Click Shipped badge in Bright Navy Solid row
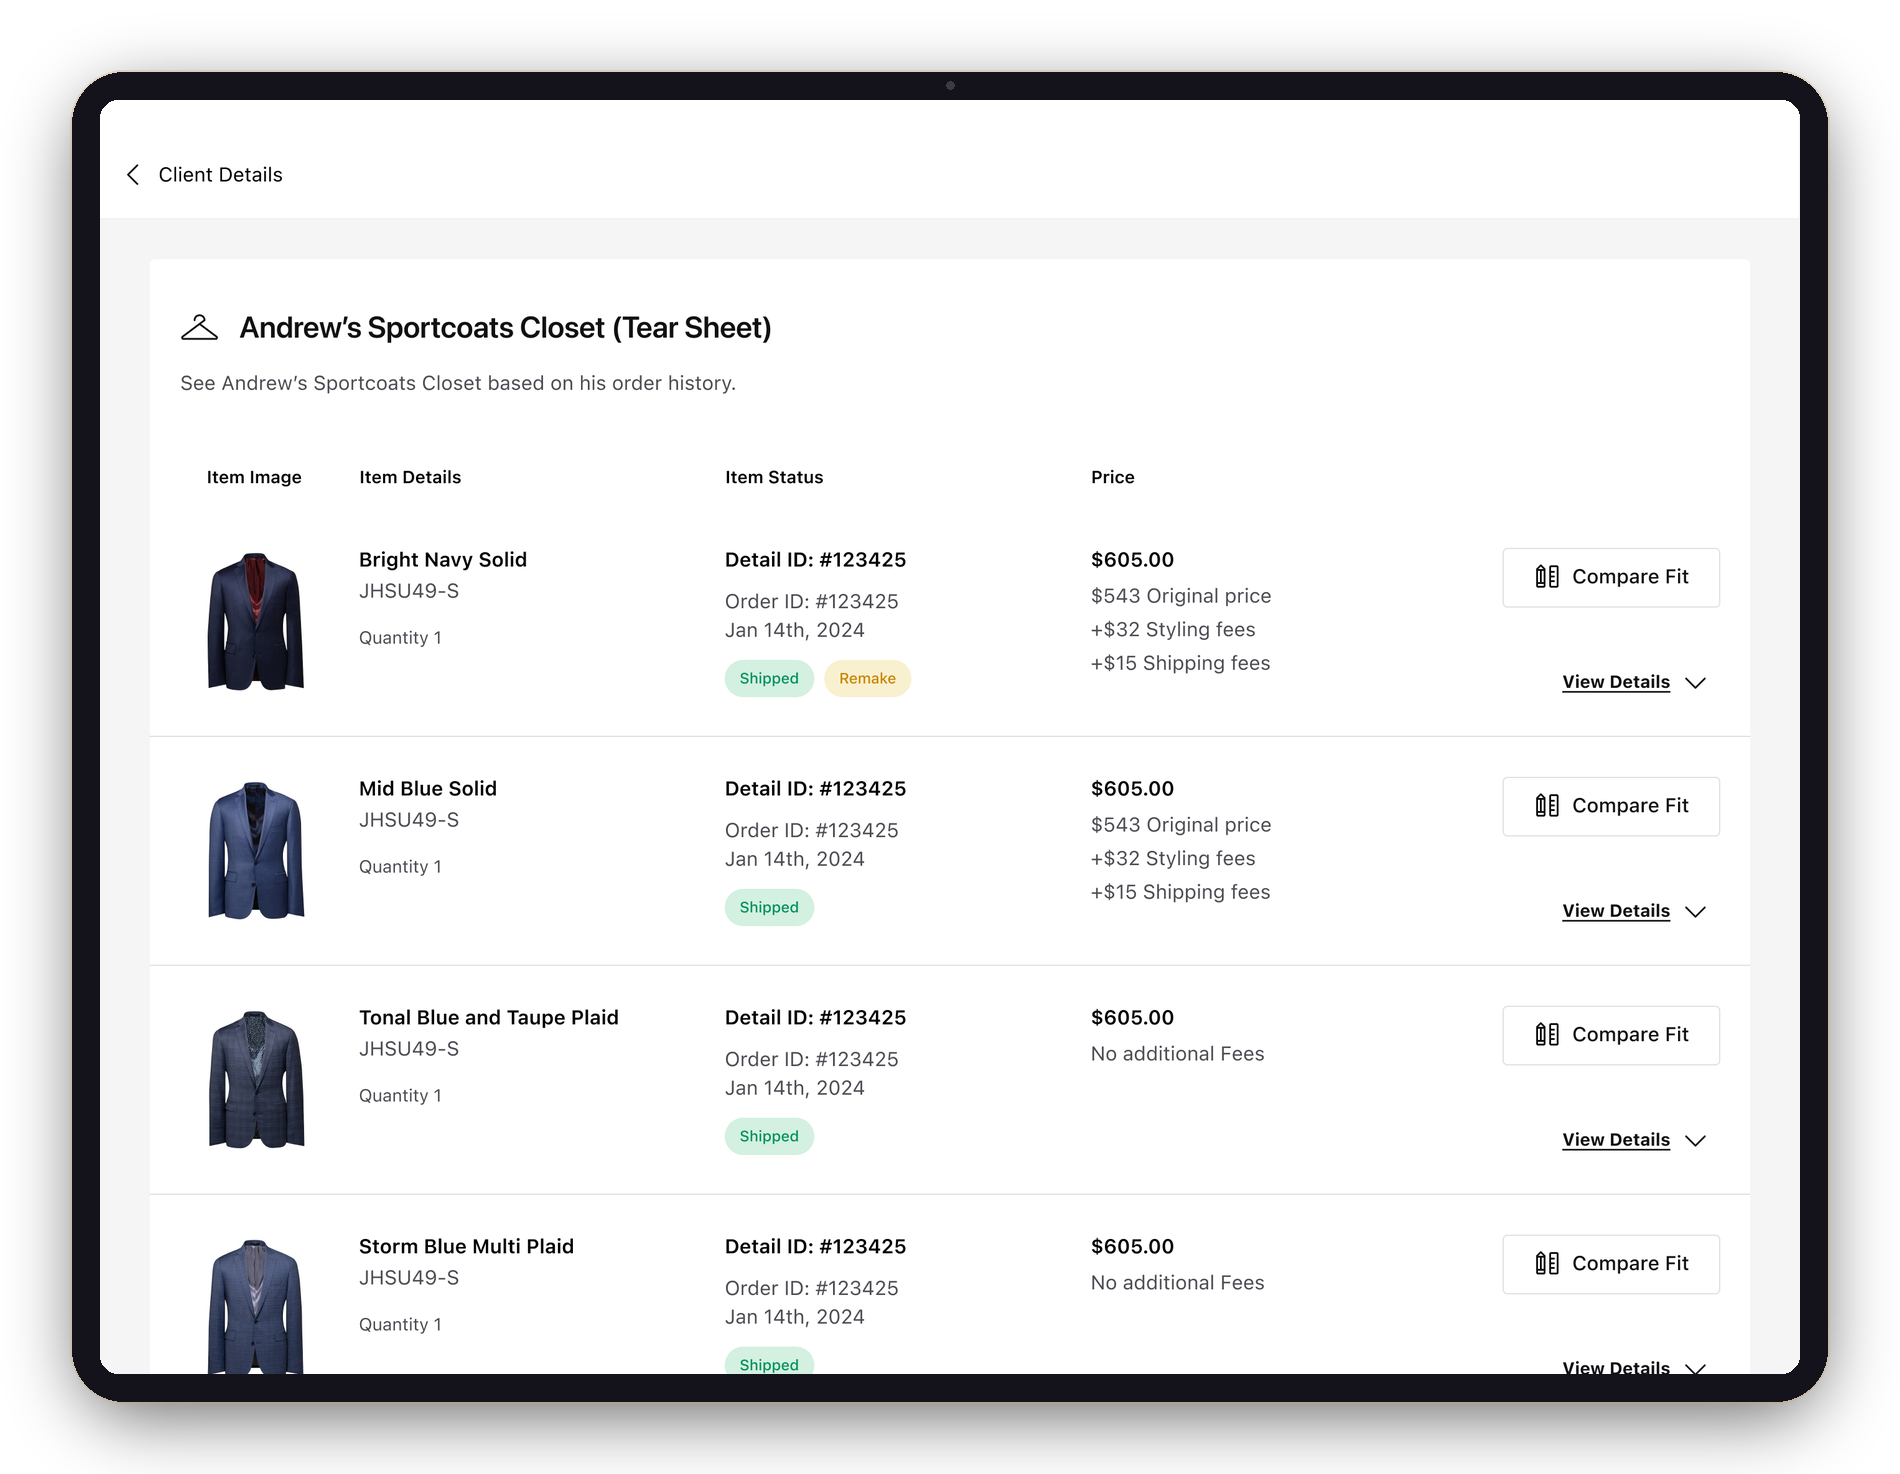Screen dimensions: 1900x1474 point(769,679)
